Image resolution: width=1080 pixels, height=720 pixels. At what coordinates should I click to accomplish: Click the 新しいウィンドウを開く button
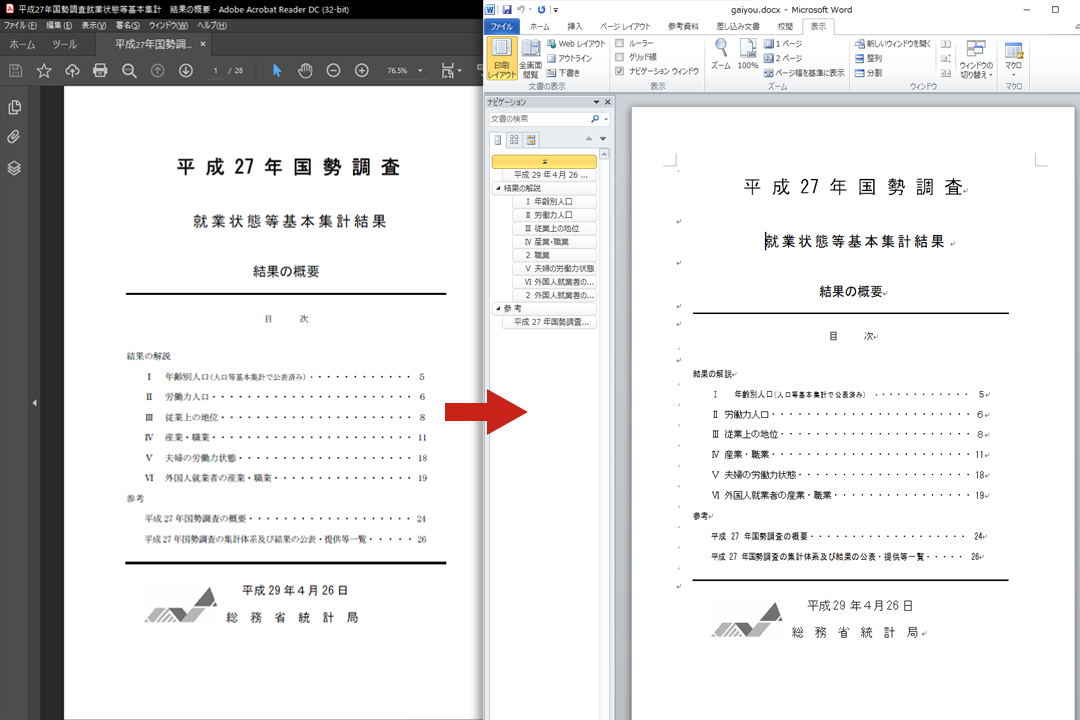tap(893, 43)
